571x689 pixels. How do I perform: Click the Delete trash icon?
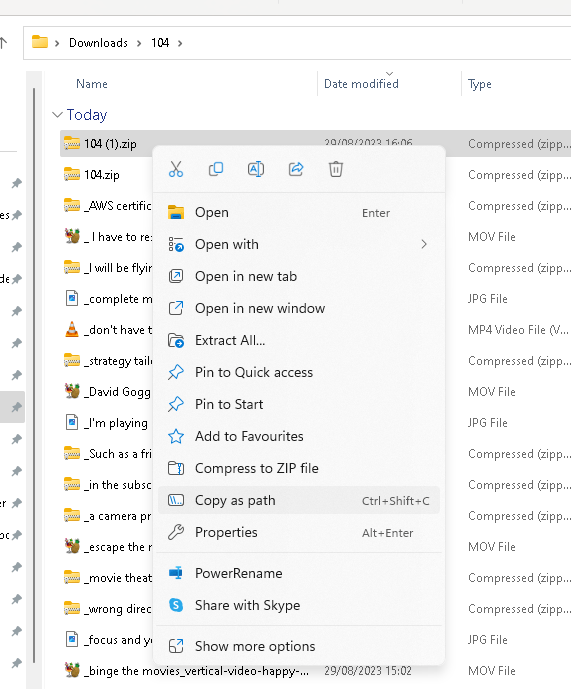click(x=336, y=169)
